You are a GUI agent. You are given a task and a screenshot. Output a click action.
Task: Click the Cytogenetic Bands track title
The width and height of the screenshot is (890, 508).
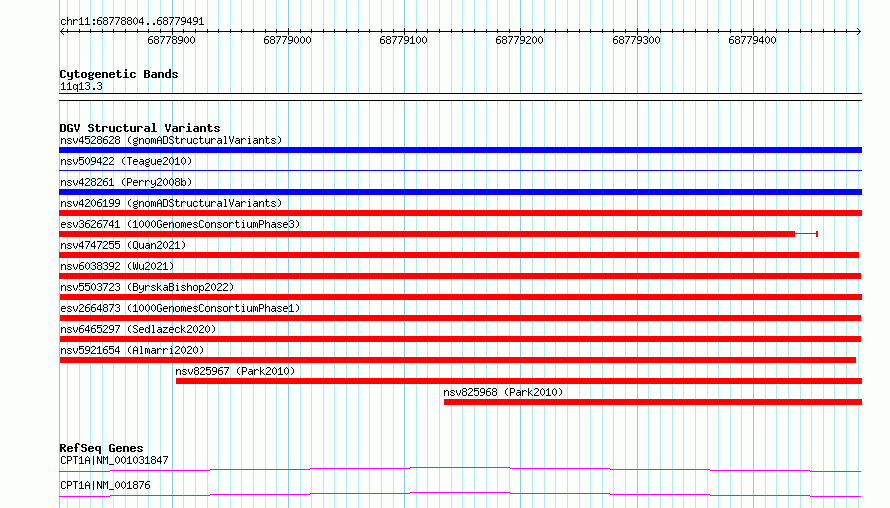tap(119, 74)
